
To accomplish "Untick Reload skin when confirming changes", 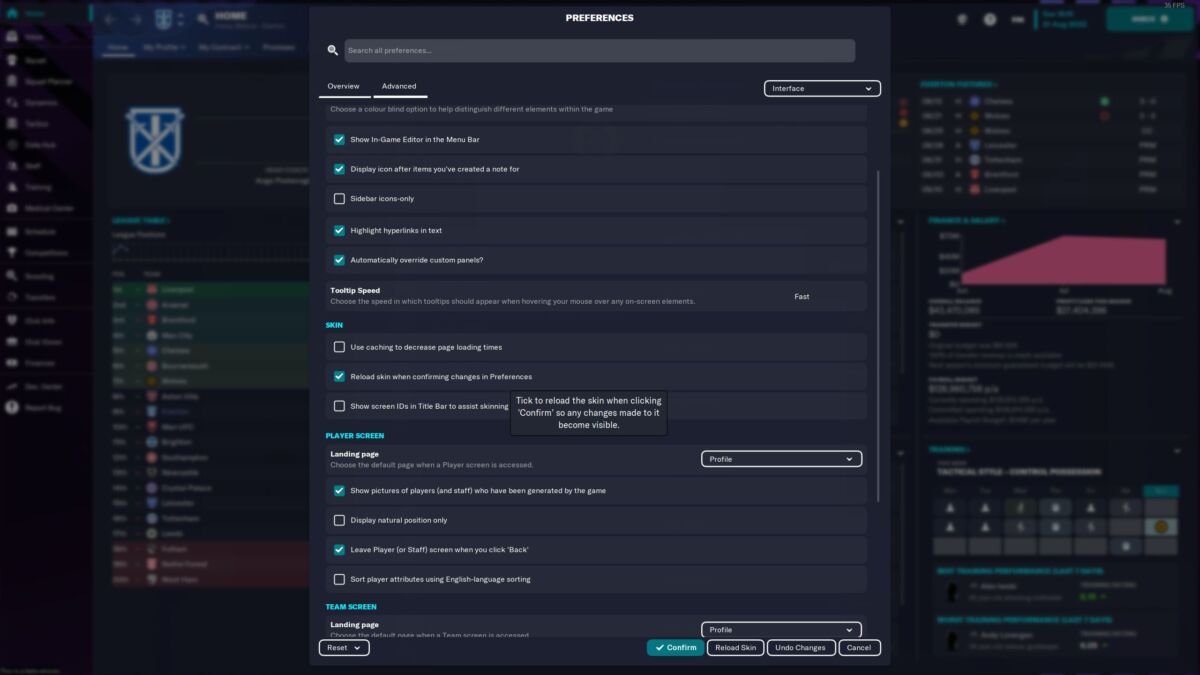I will [339, 377].
